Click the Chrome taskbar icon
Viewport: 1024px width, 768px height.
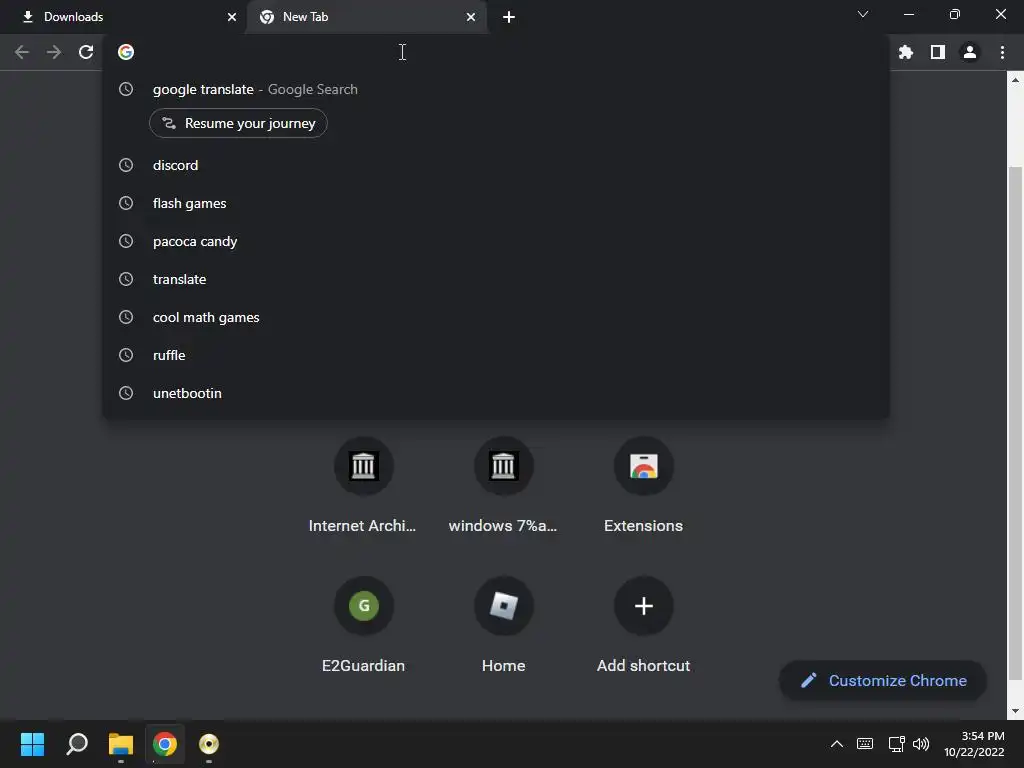pyautogui.click(x=165, y=744)
